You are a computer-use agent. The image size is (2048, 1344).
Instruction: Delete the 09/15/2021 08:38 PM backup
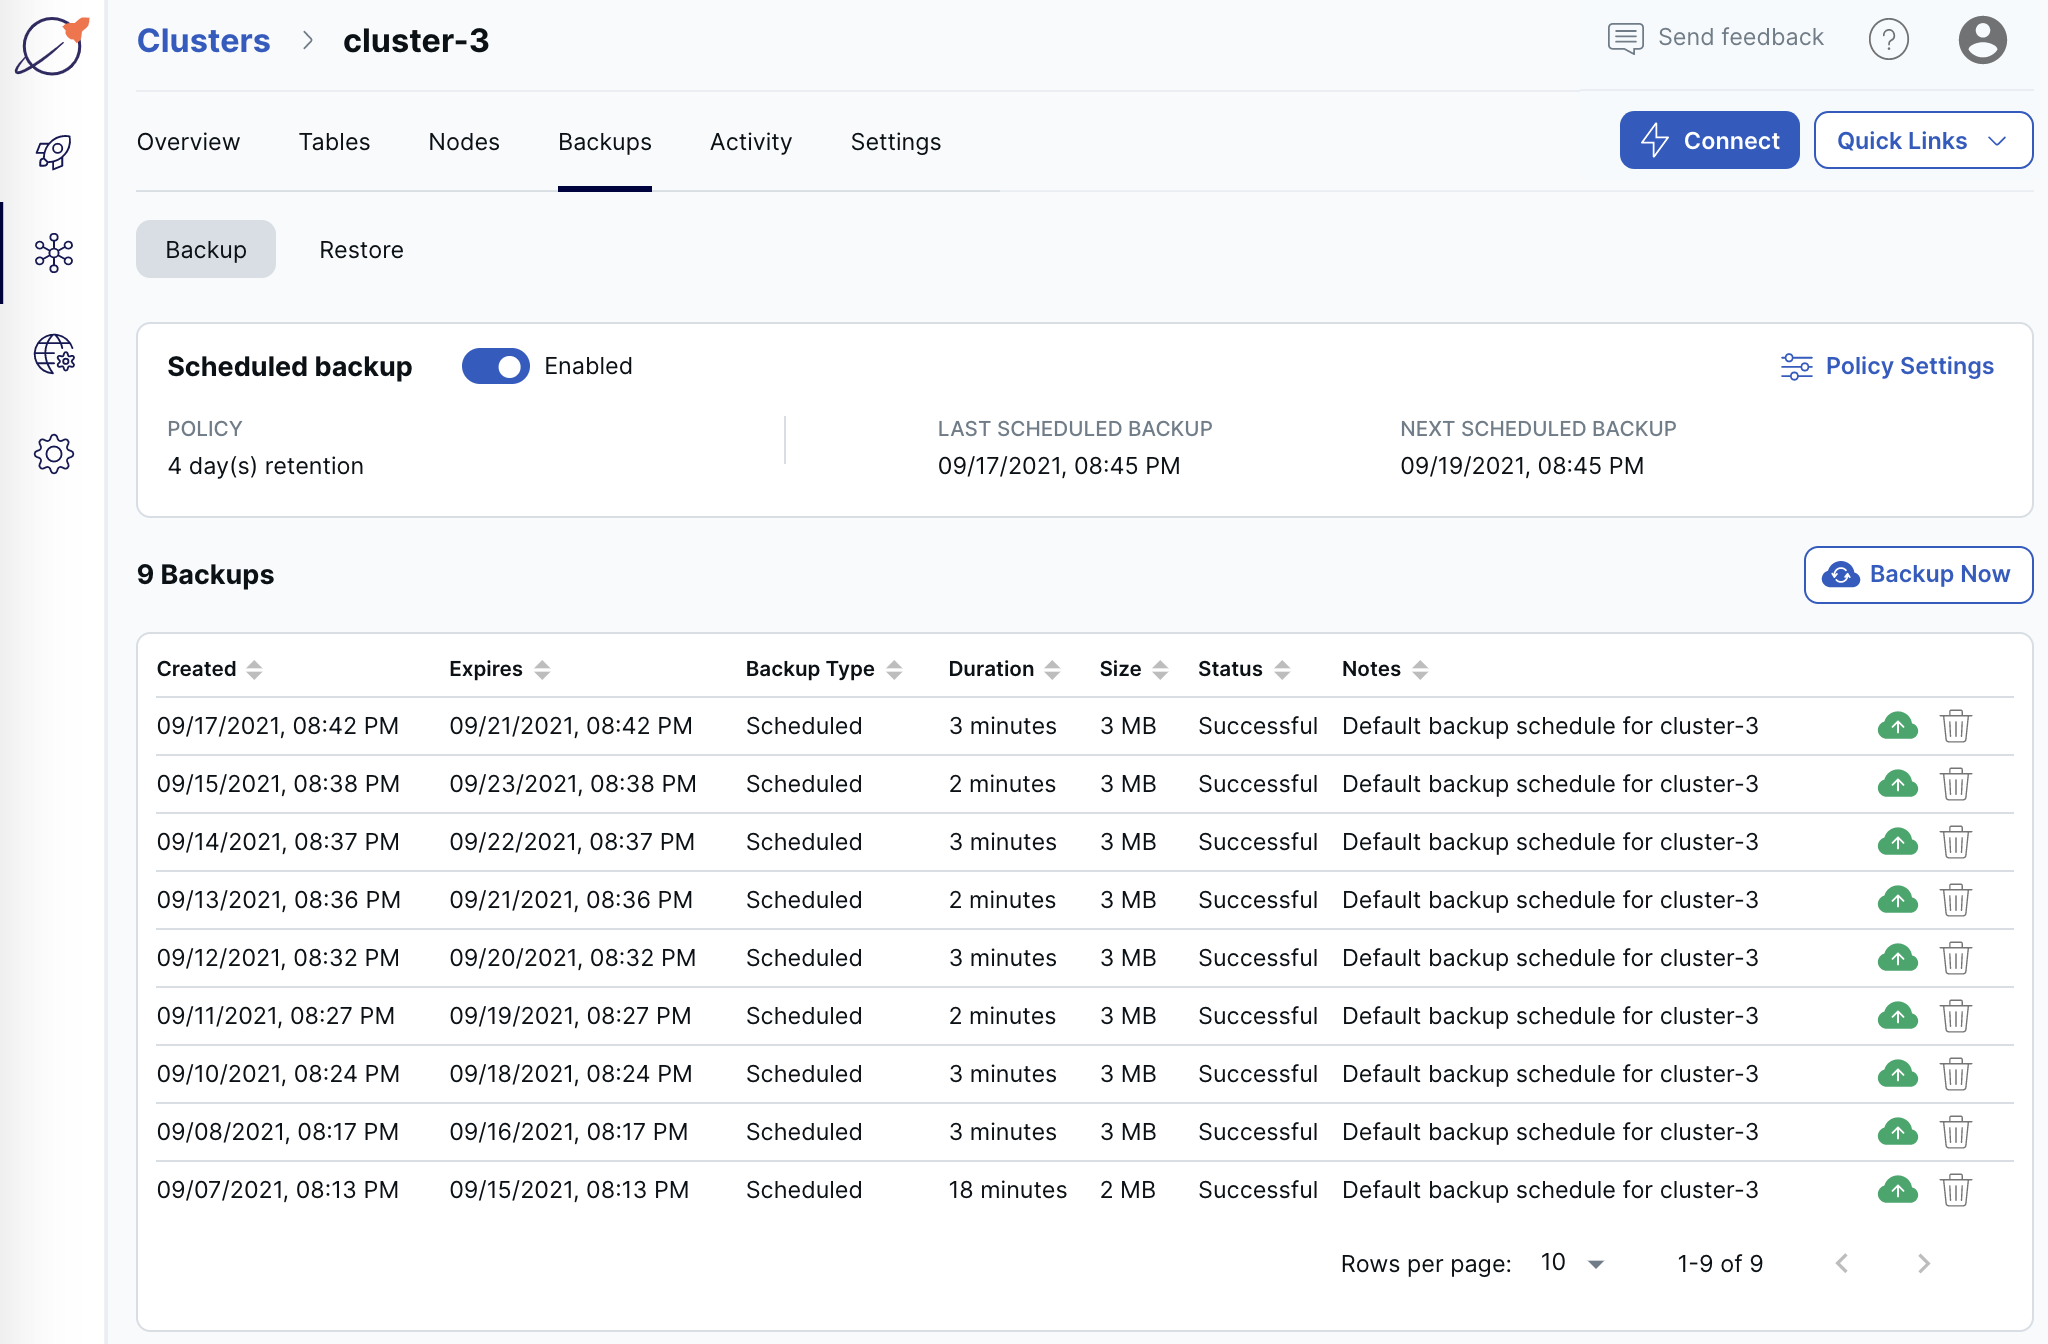[x=1955, y=784]
